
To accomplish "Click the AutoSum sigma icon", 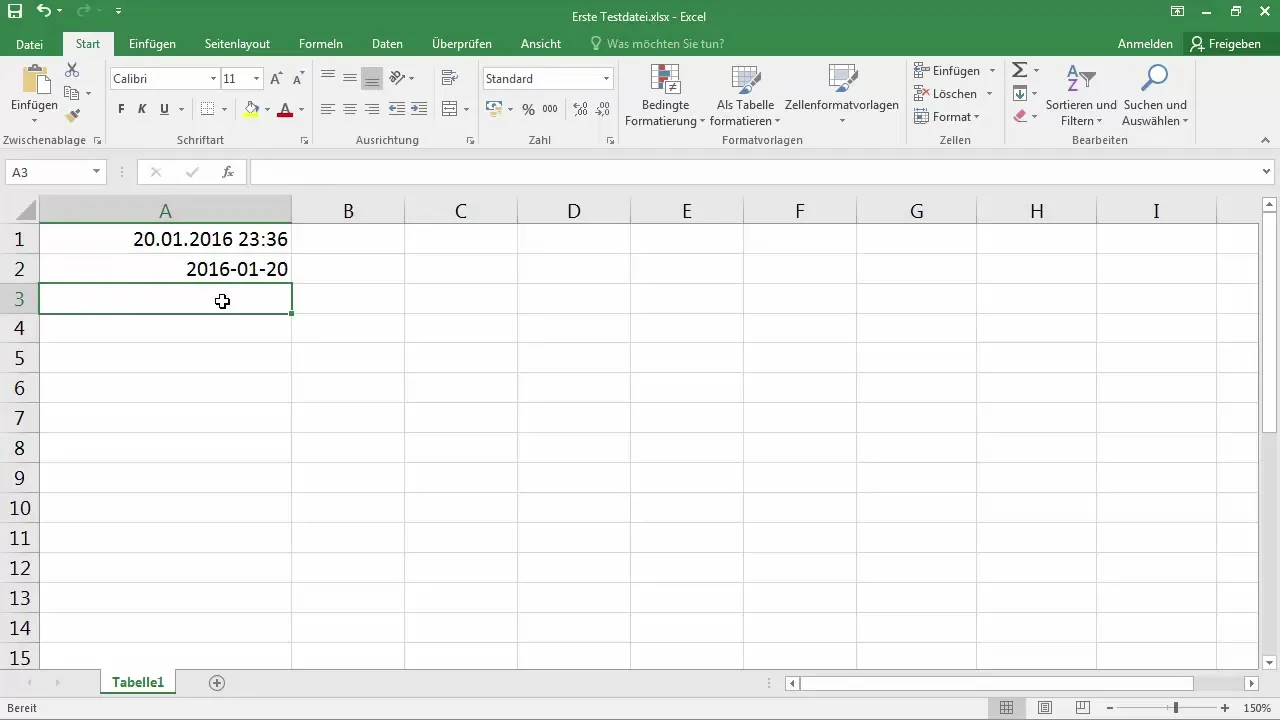I will point(1019,71).
